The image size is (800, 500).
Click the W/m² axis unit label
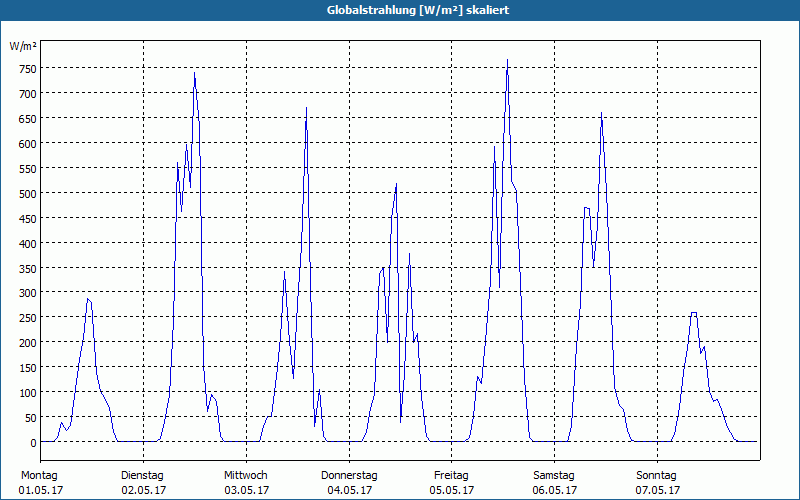click(x=23, y=46)
